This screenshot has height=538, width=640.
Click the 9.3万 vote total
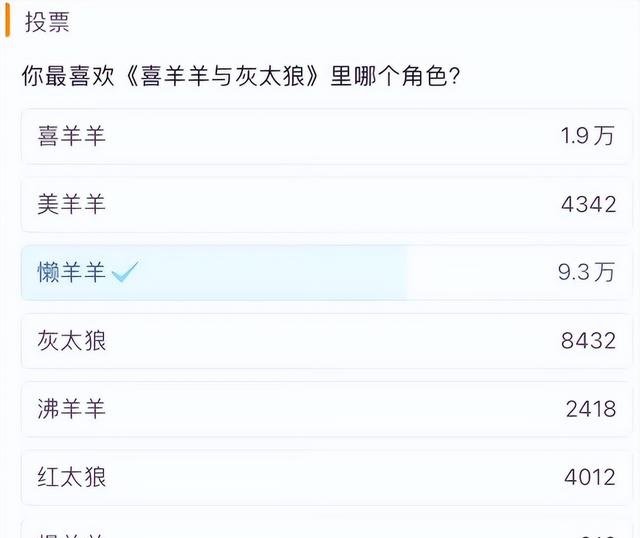click(x=588, y=273)
